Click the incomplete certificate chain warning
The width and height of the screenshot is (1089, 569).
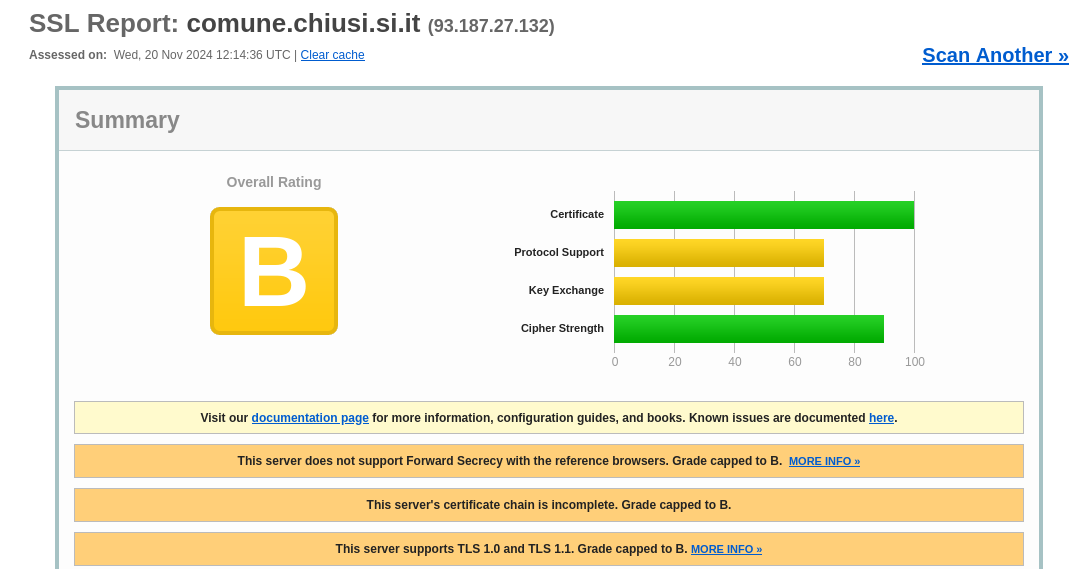548,505
